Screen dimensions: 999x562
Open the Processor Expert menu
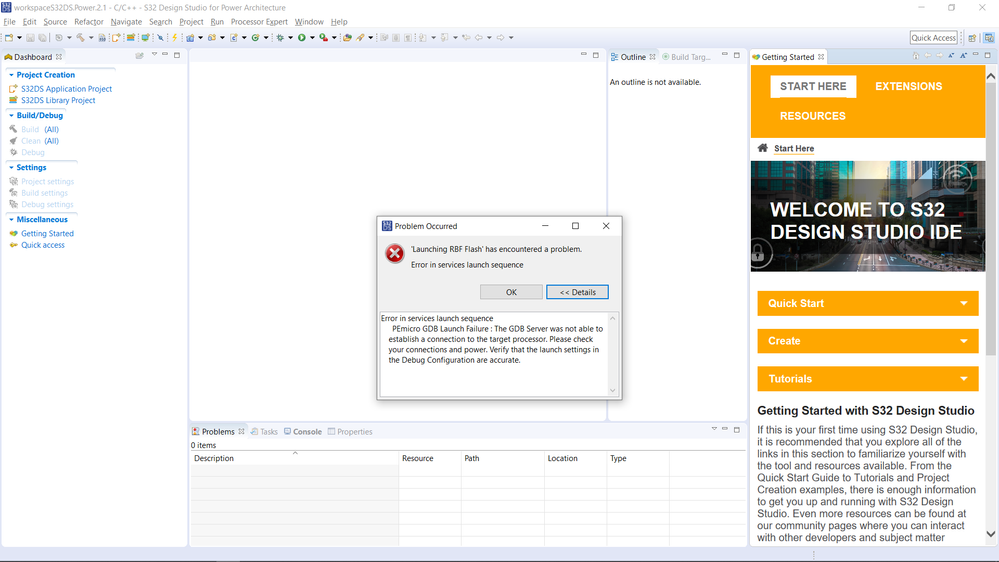click(x=259, y=22)
